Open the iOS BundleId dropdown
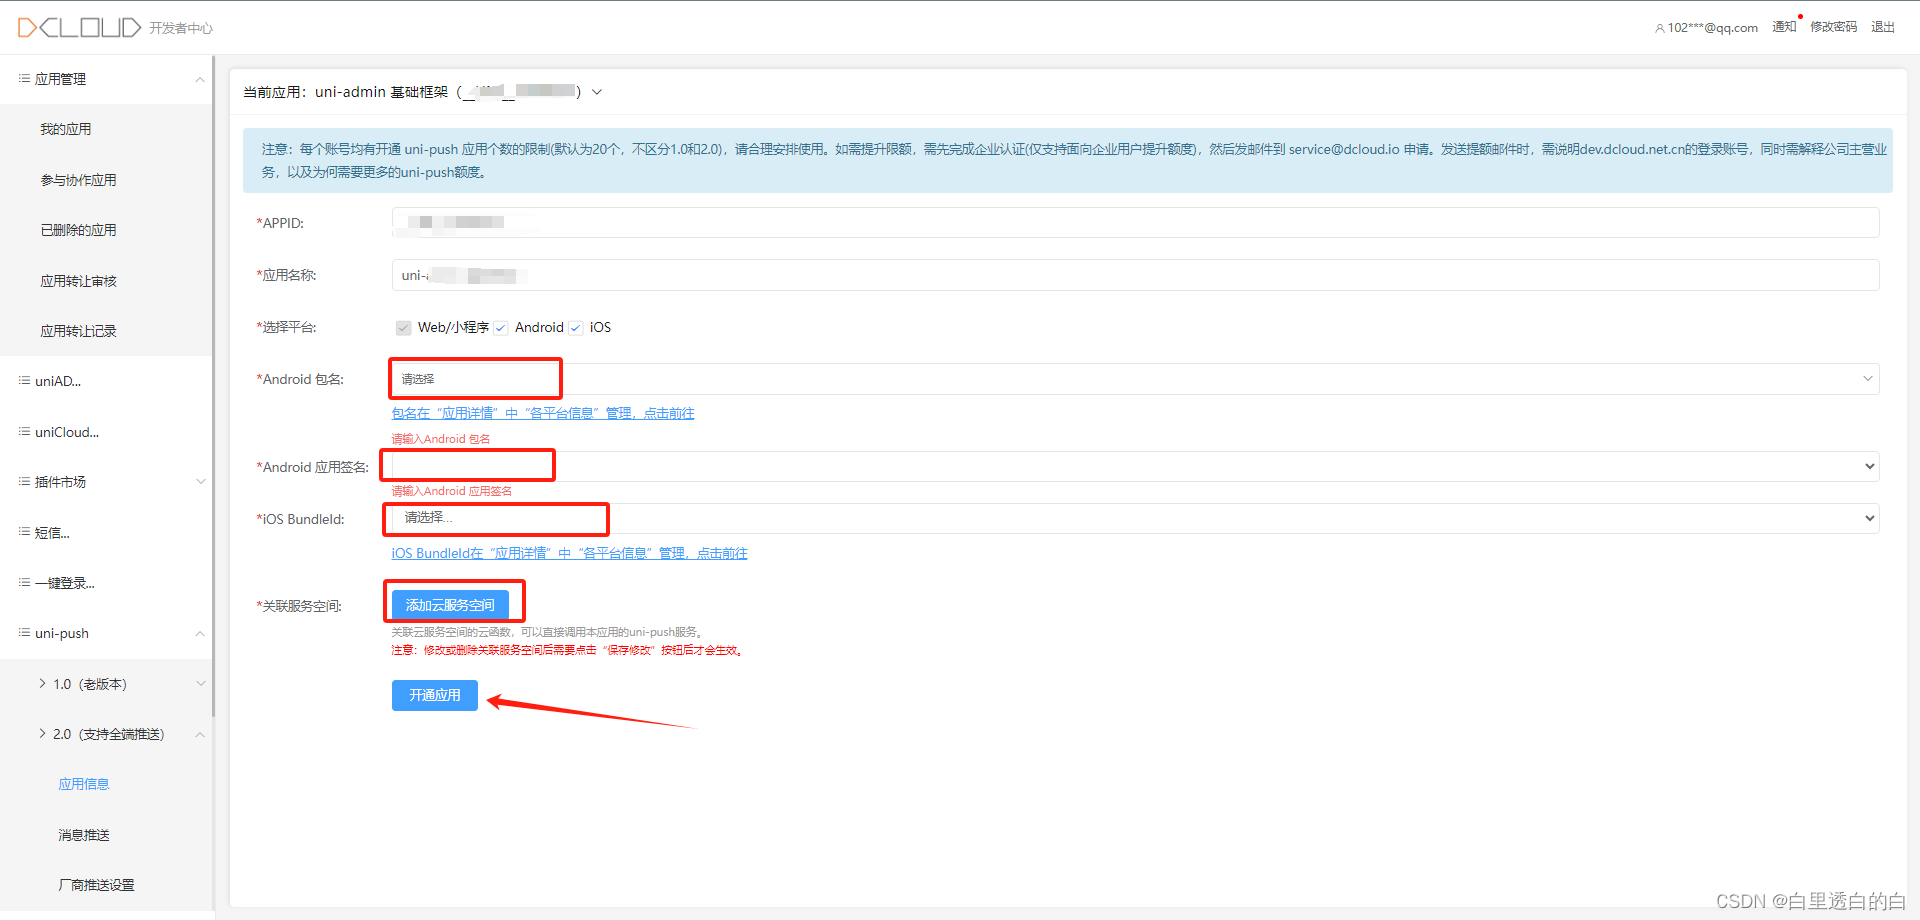This screenshot has width=1920, height=920. pos(1135,518)
